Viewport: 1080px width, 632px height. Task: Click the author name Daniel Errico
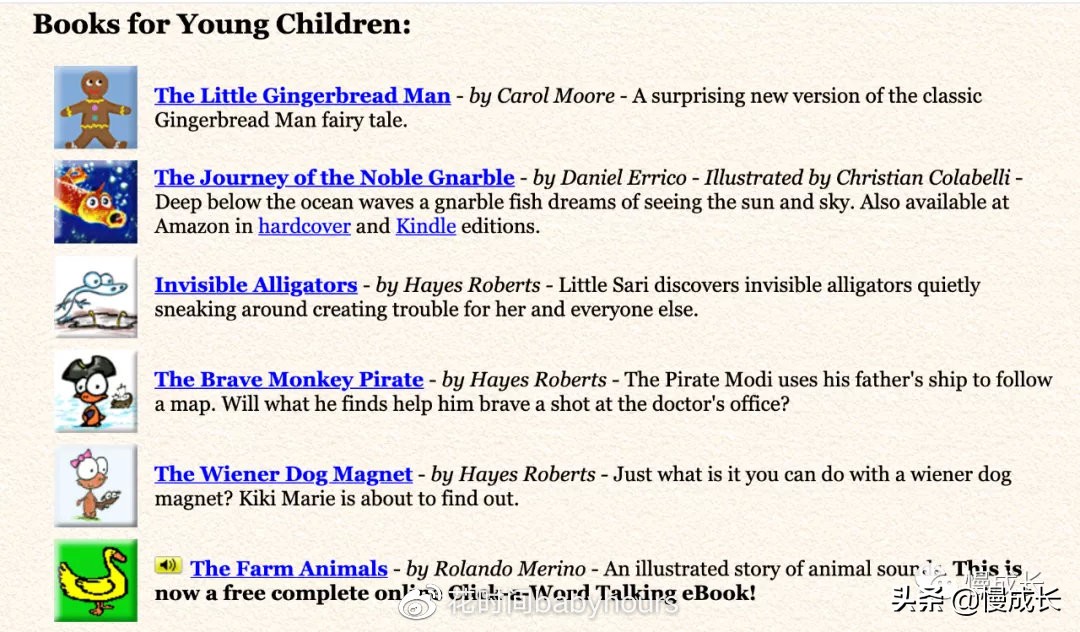pyautogui.click(x=623, y=178)
